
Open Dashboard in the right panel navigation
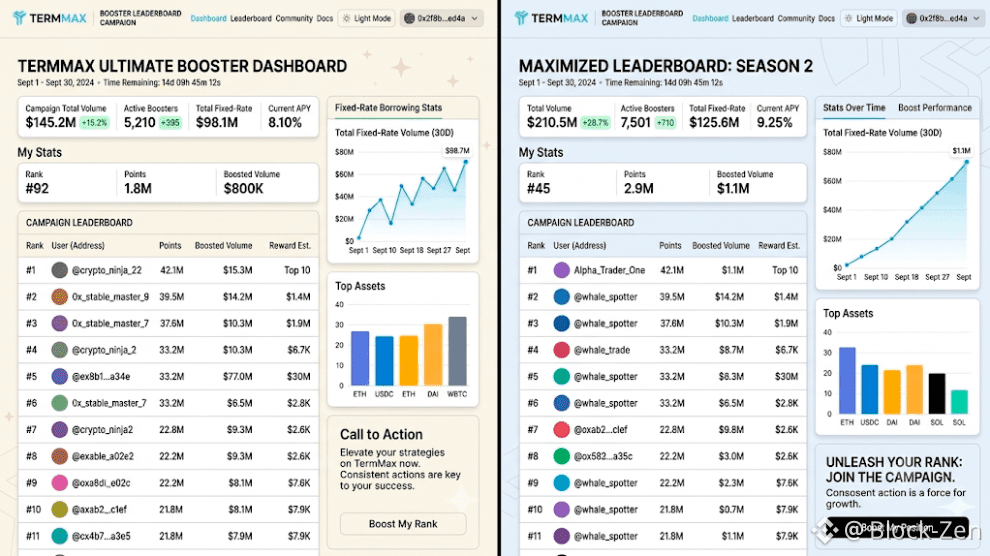(710, 18)
